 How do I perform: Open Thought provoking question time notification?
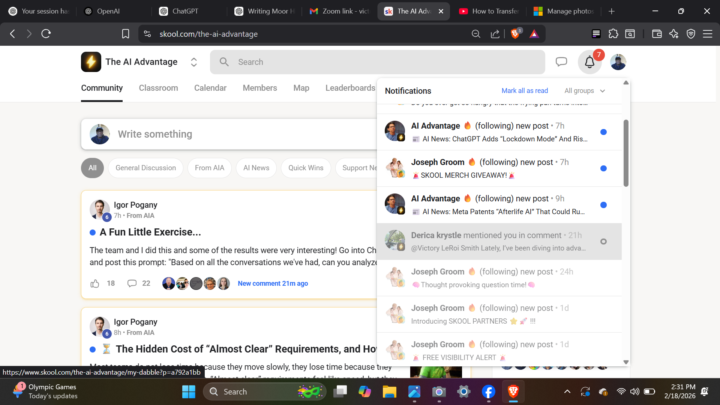point(499,278)
